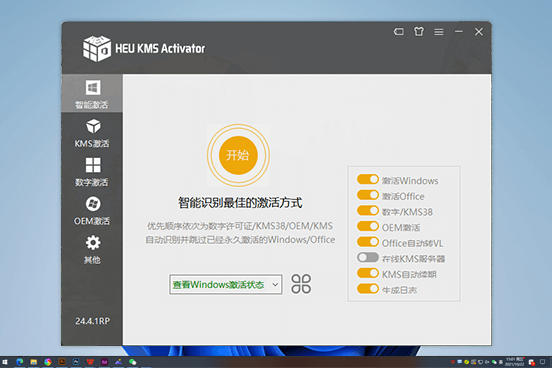Click the WeChat icon in system tray
552x368 pixels.
click(x=494, y=362)
